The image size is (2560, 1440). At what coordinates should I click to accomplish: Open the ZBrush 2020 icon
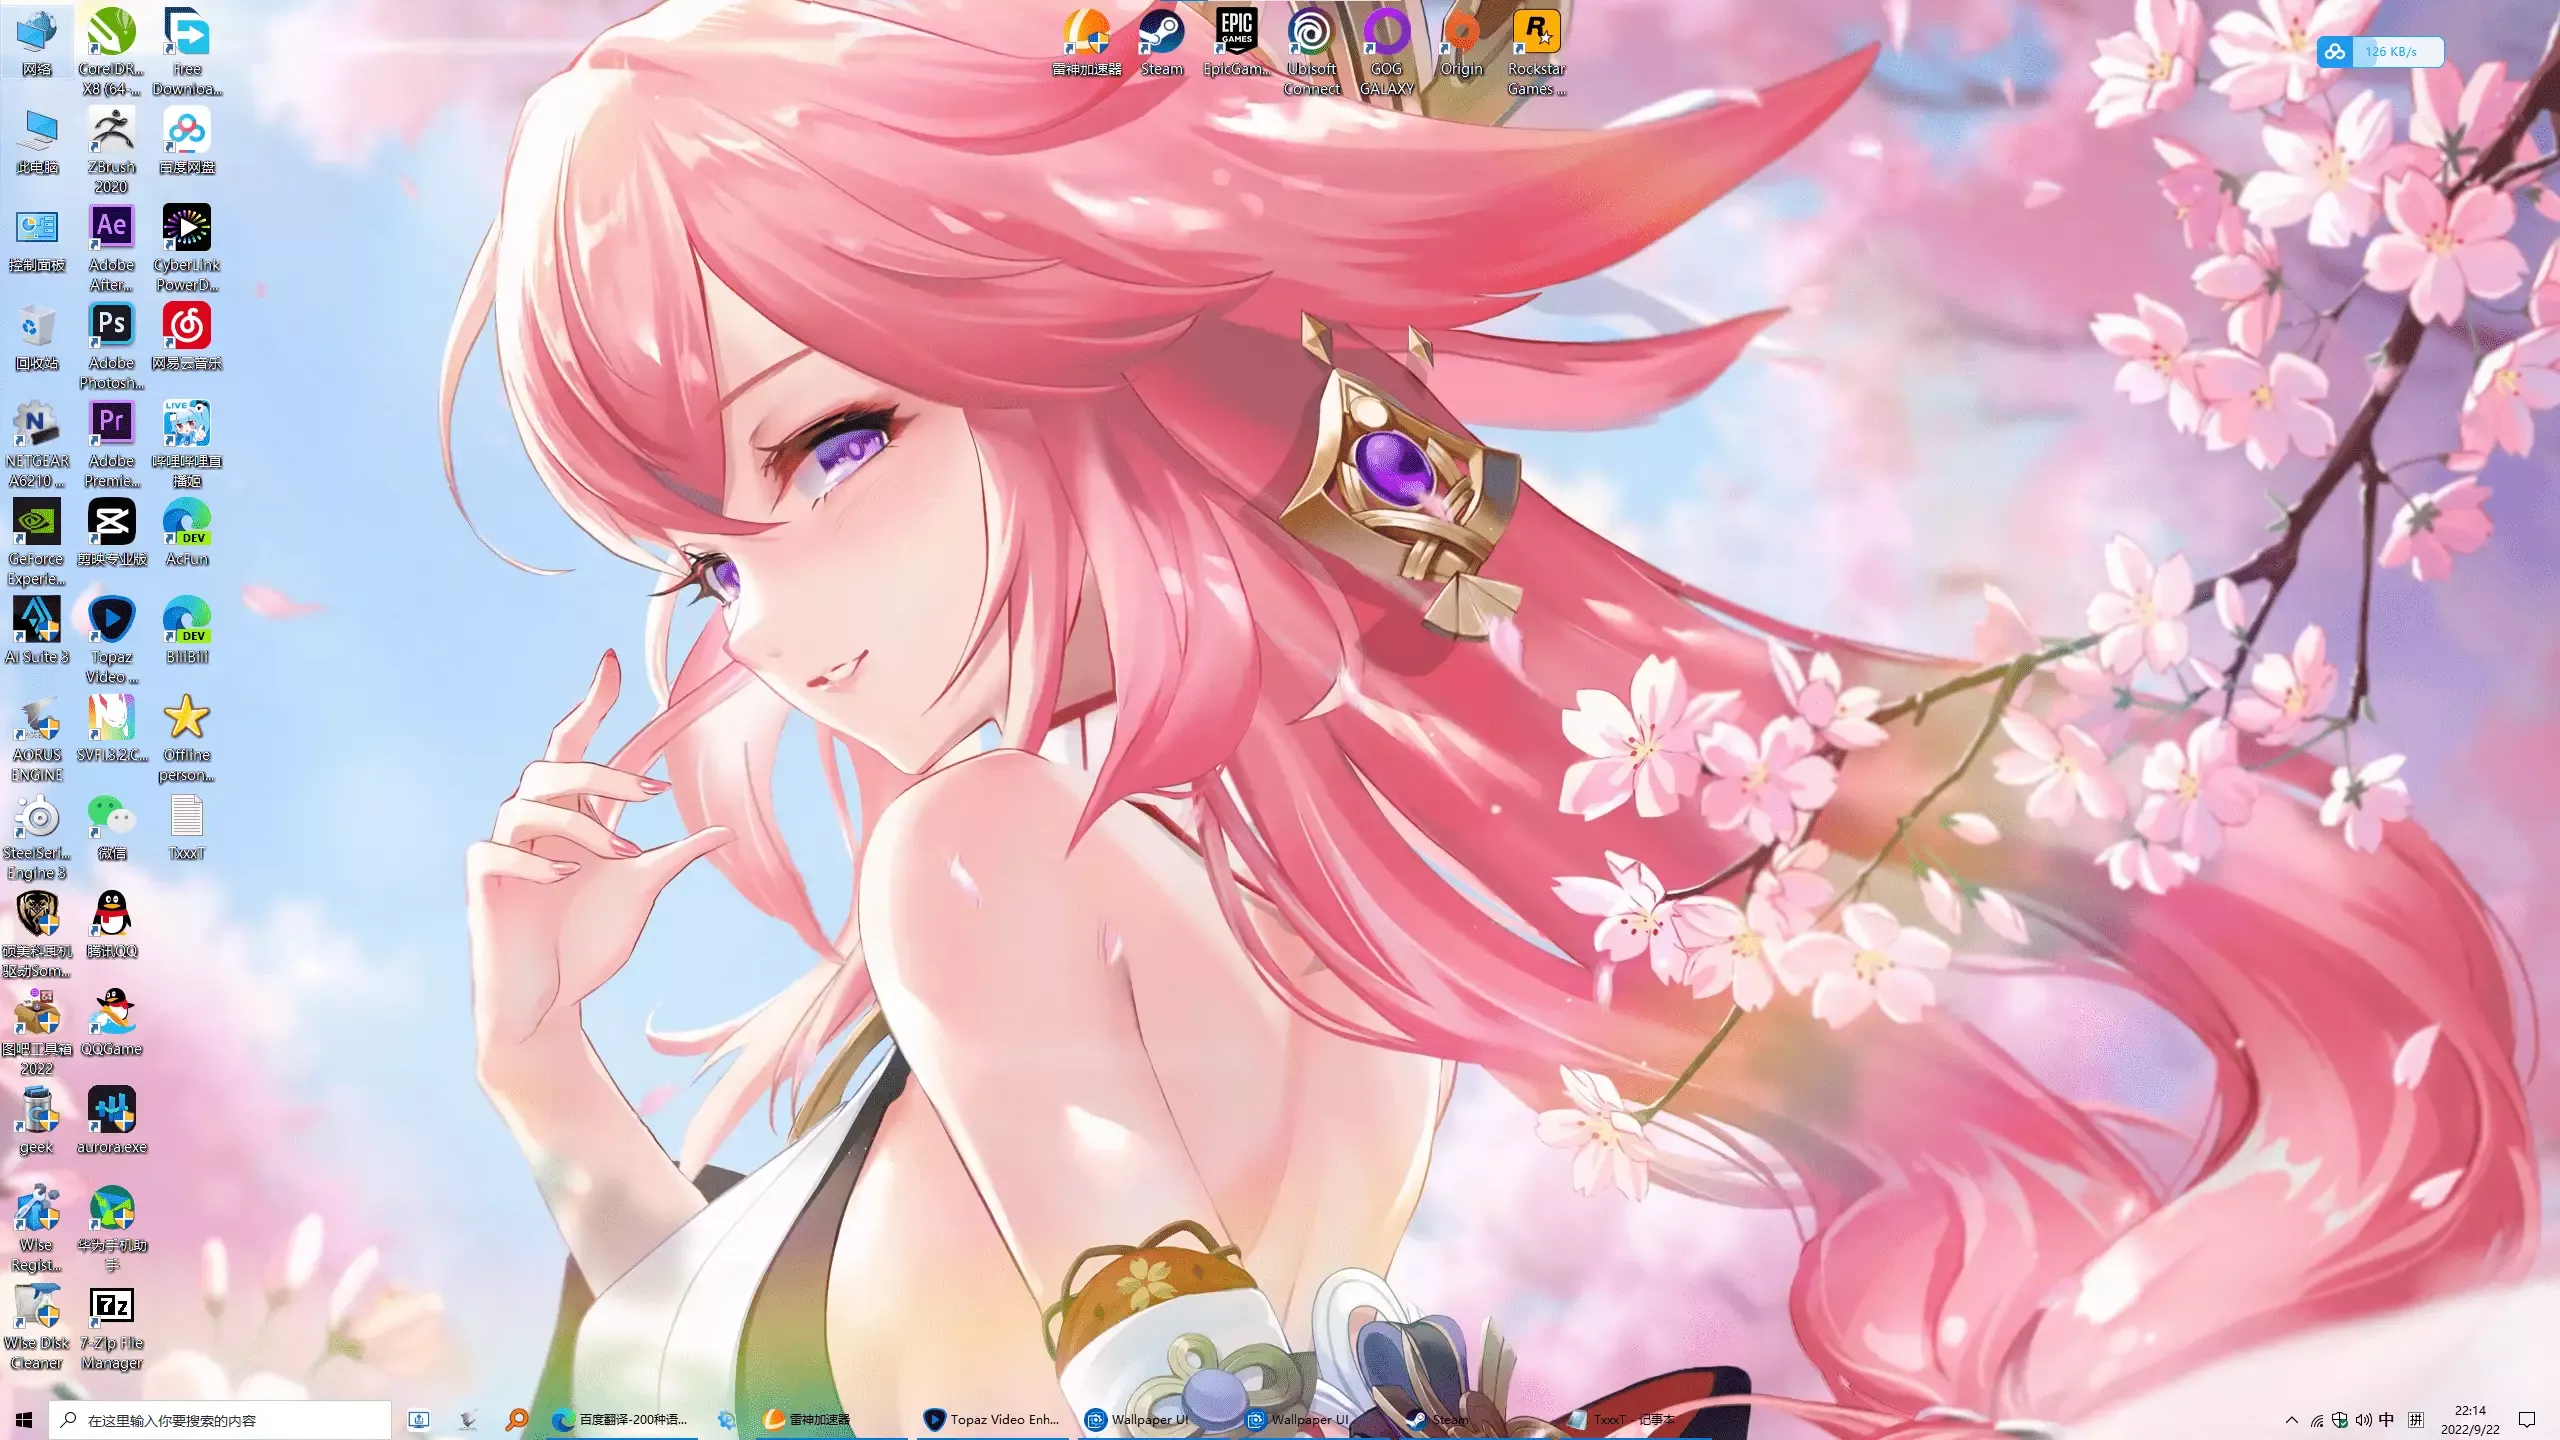(x=111, y=150)
